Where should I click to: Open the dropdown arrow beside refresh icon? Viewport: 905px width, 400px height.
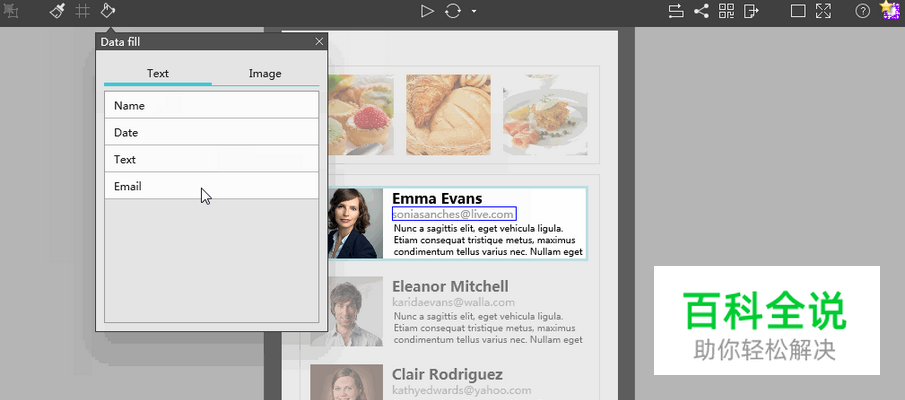click(x=474, y=12)
